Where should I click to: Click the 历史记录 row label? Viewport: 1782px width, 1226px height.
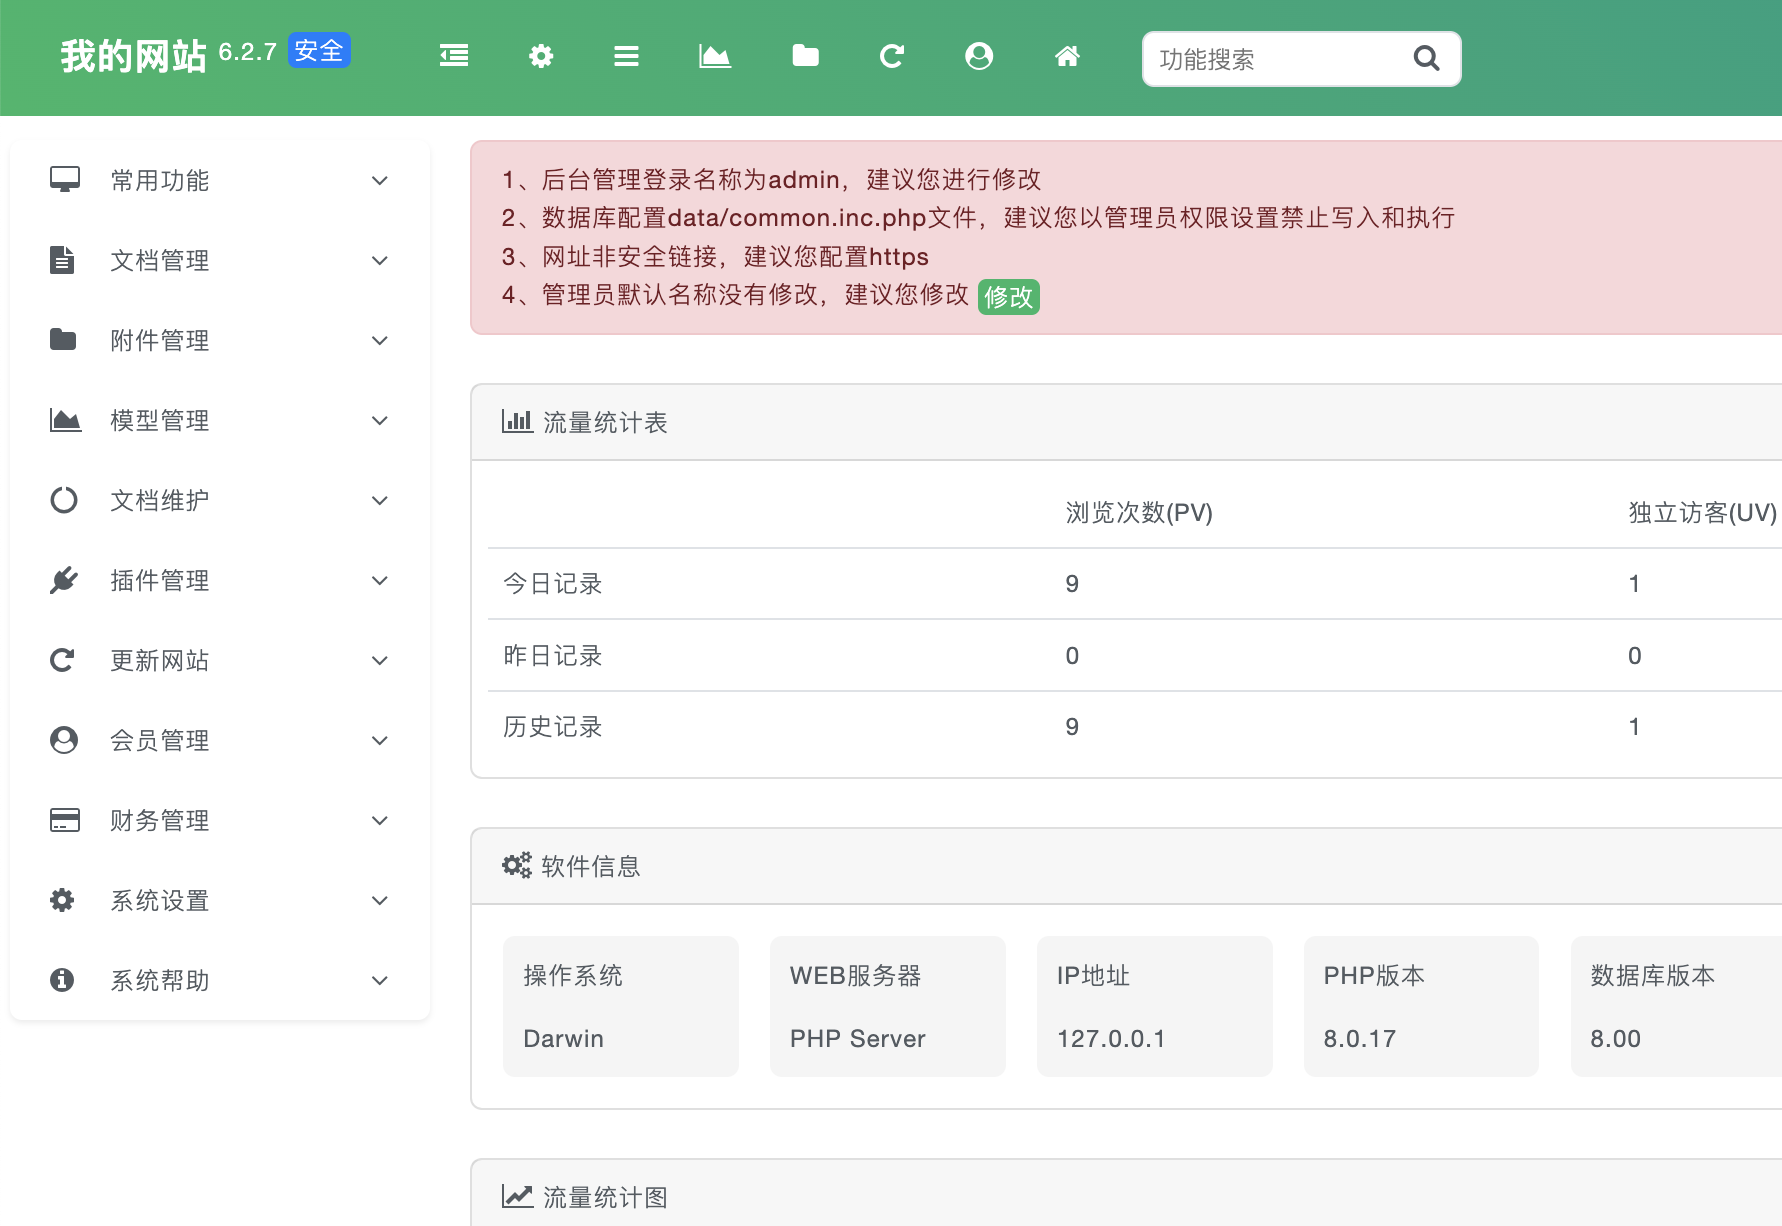(x=553, y=727)
